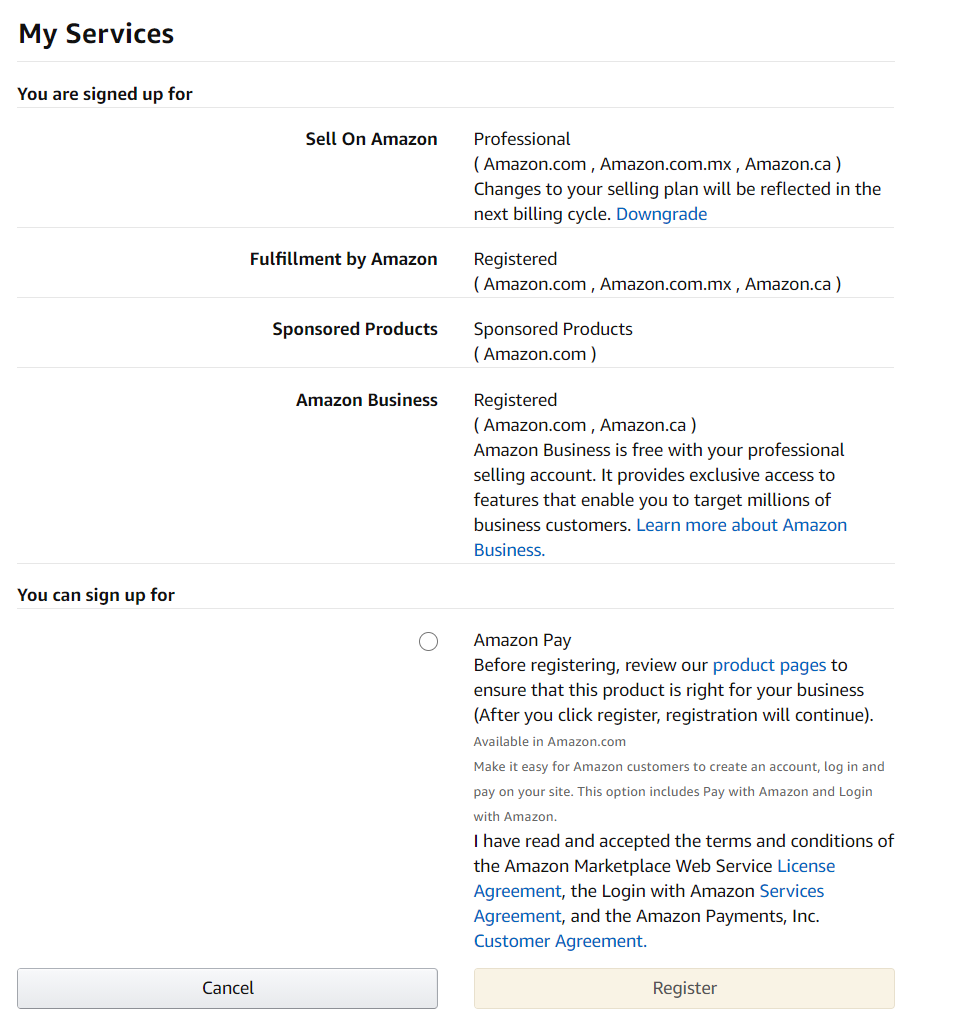Click the Professional selling plan text

pyautogui.click(x=522, y=139)
